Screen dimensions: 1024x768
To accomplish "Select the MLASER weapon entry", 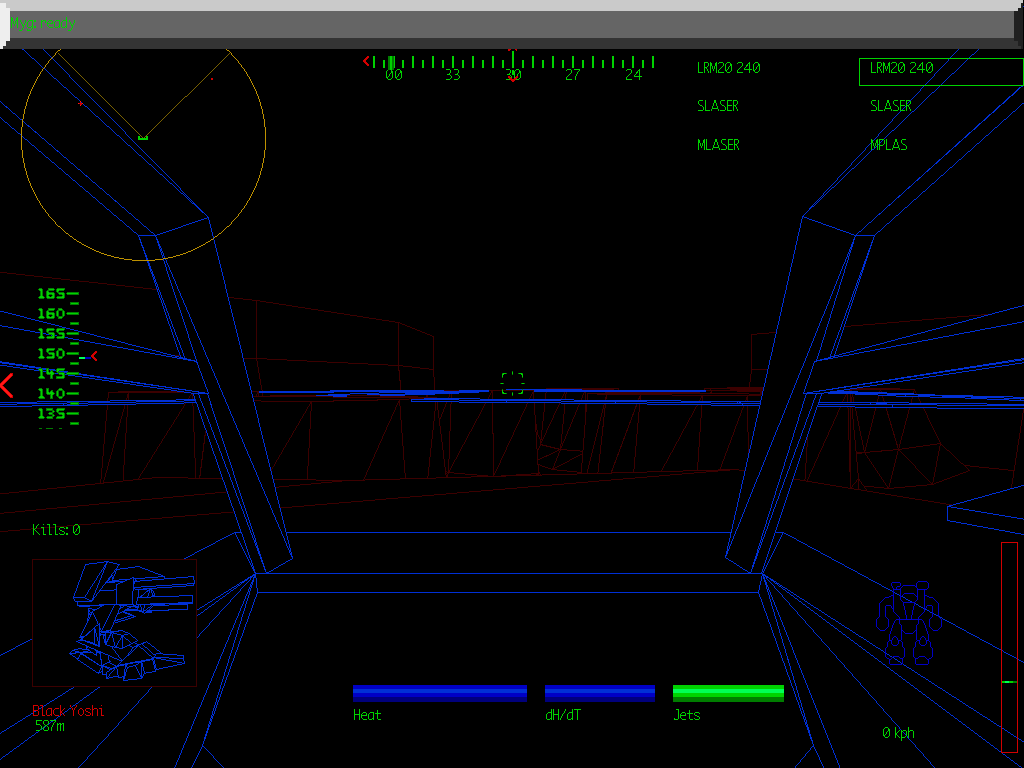I will point(718,145).
